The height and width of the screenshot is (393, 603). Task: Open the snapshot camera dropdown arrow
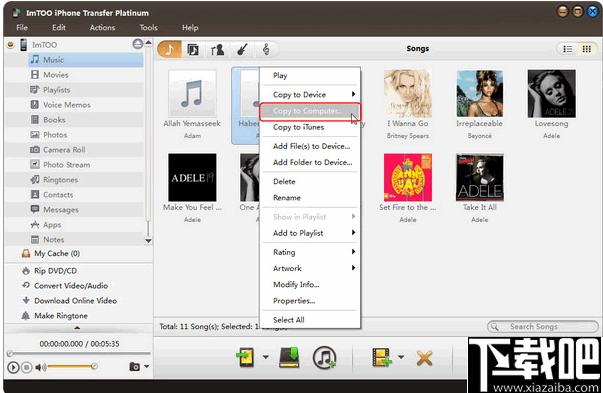pos(147,366)
